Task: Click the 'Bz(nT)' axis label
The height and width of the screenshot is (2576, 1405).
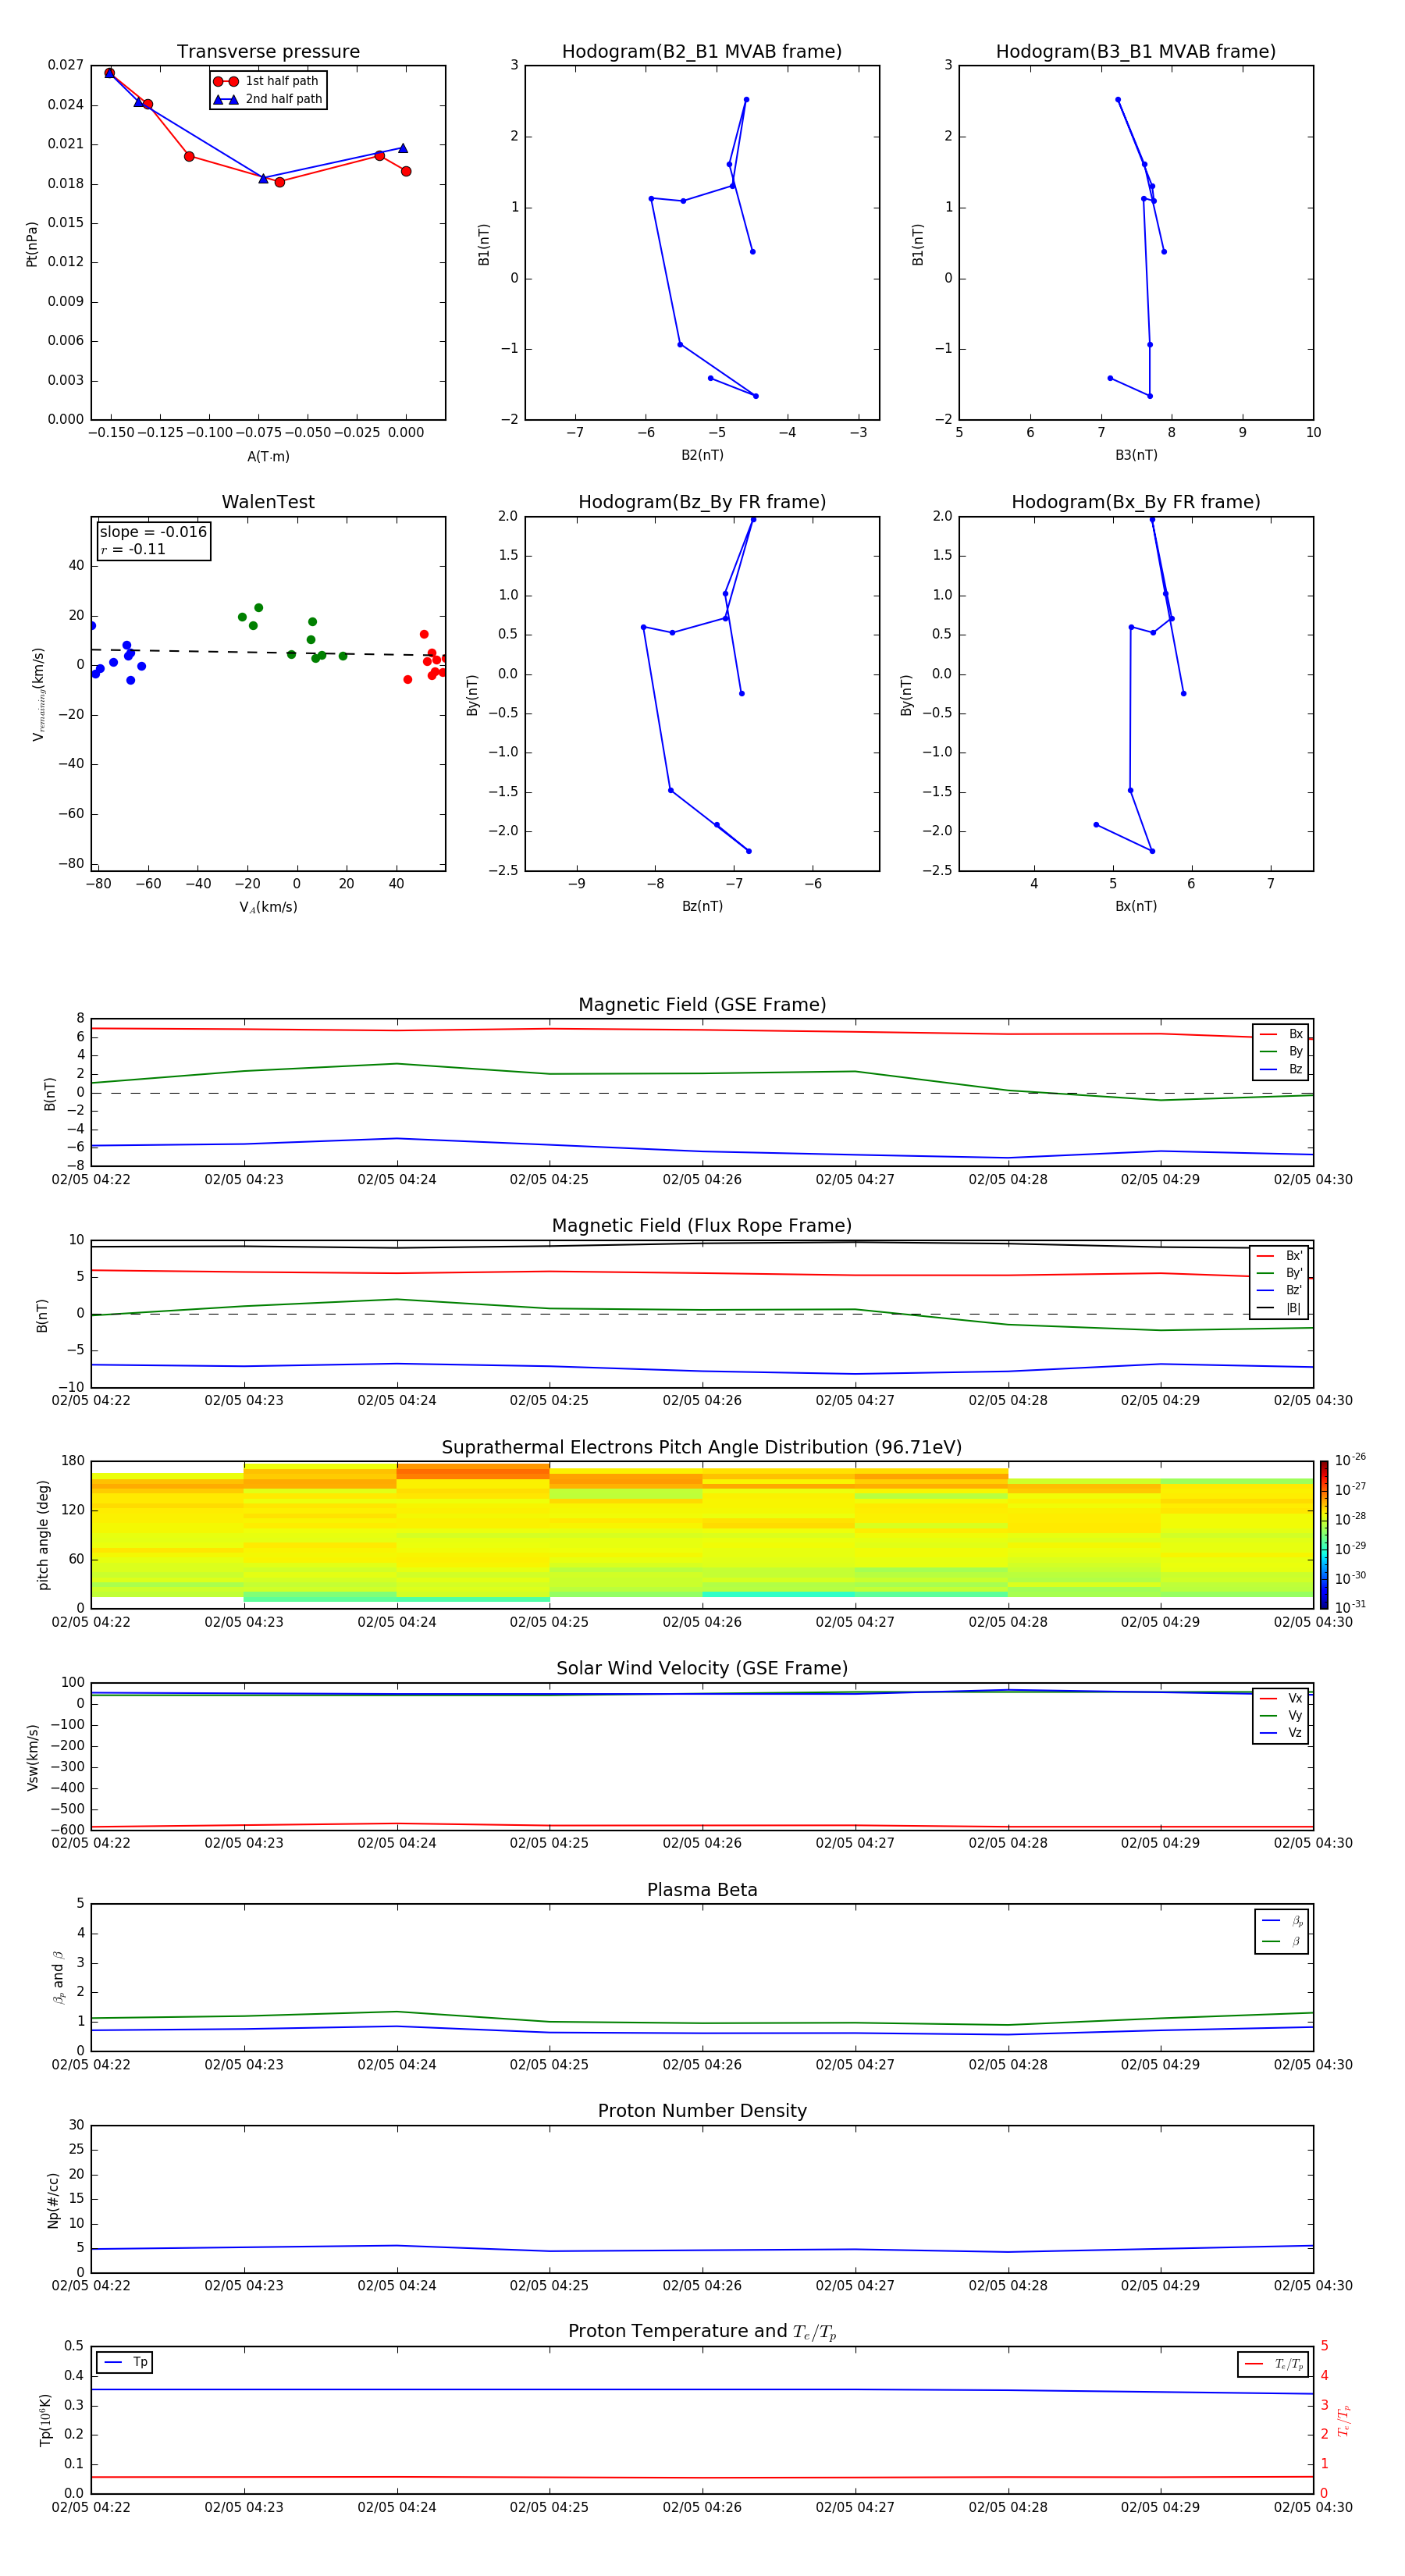Action: [702, 907]
